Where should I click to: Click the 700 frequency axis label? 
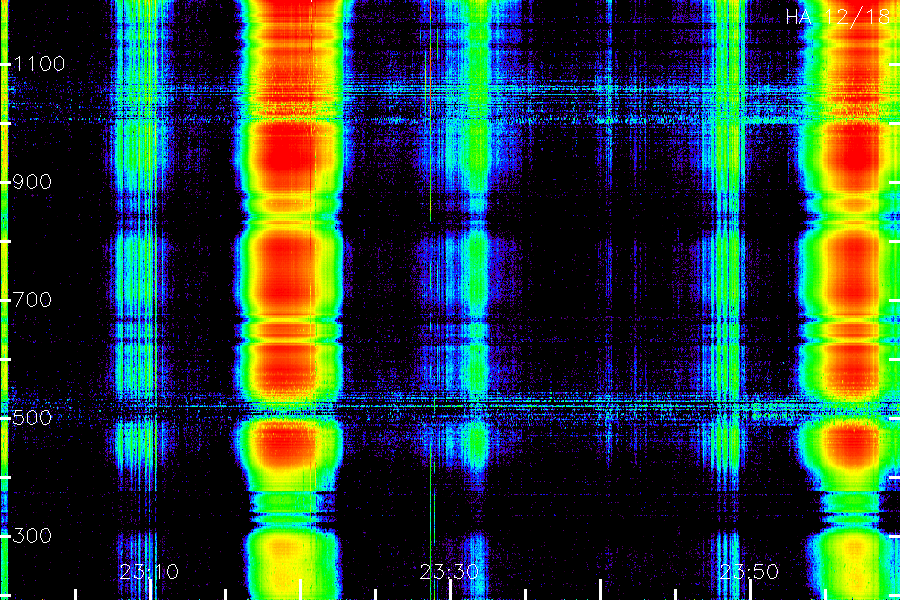pos(32,300)
